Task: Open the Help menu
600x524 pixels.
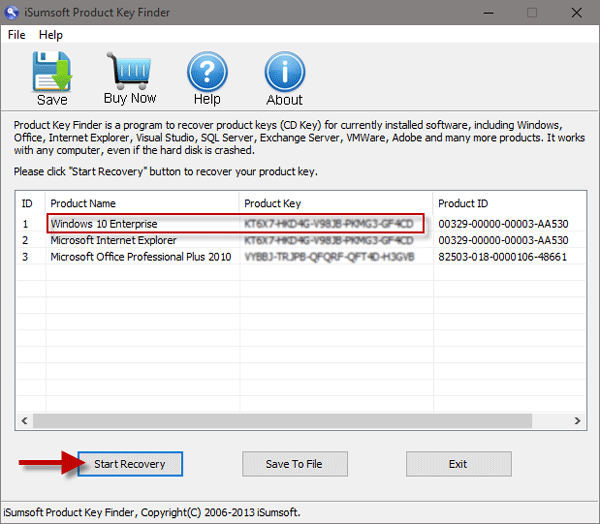Action: pyautogui.click(x=51, y=35)
